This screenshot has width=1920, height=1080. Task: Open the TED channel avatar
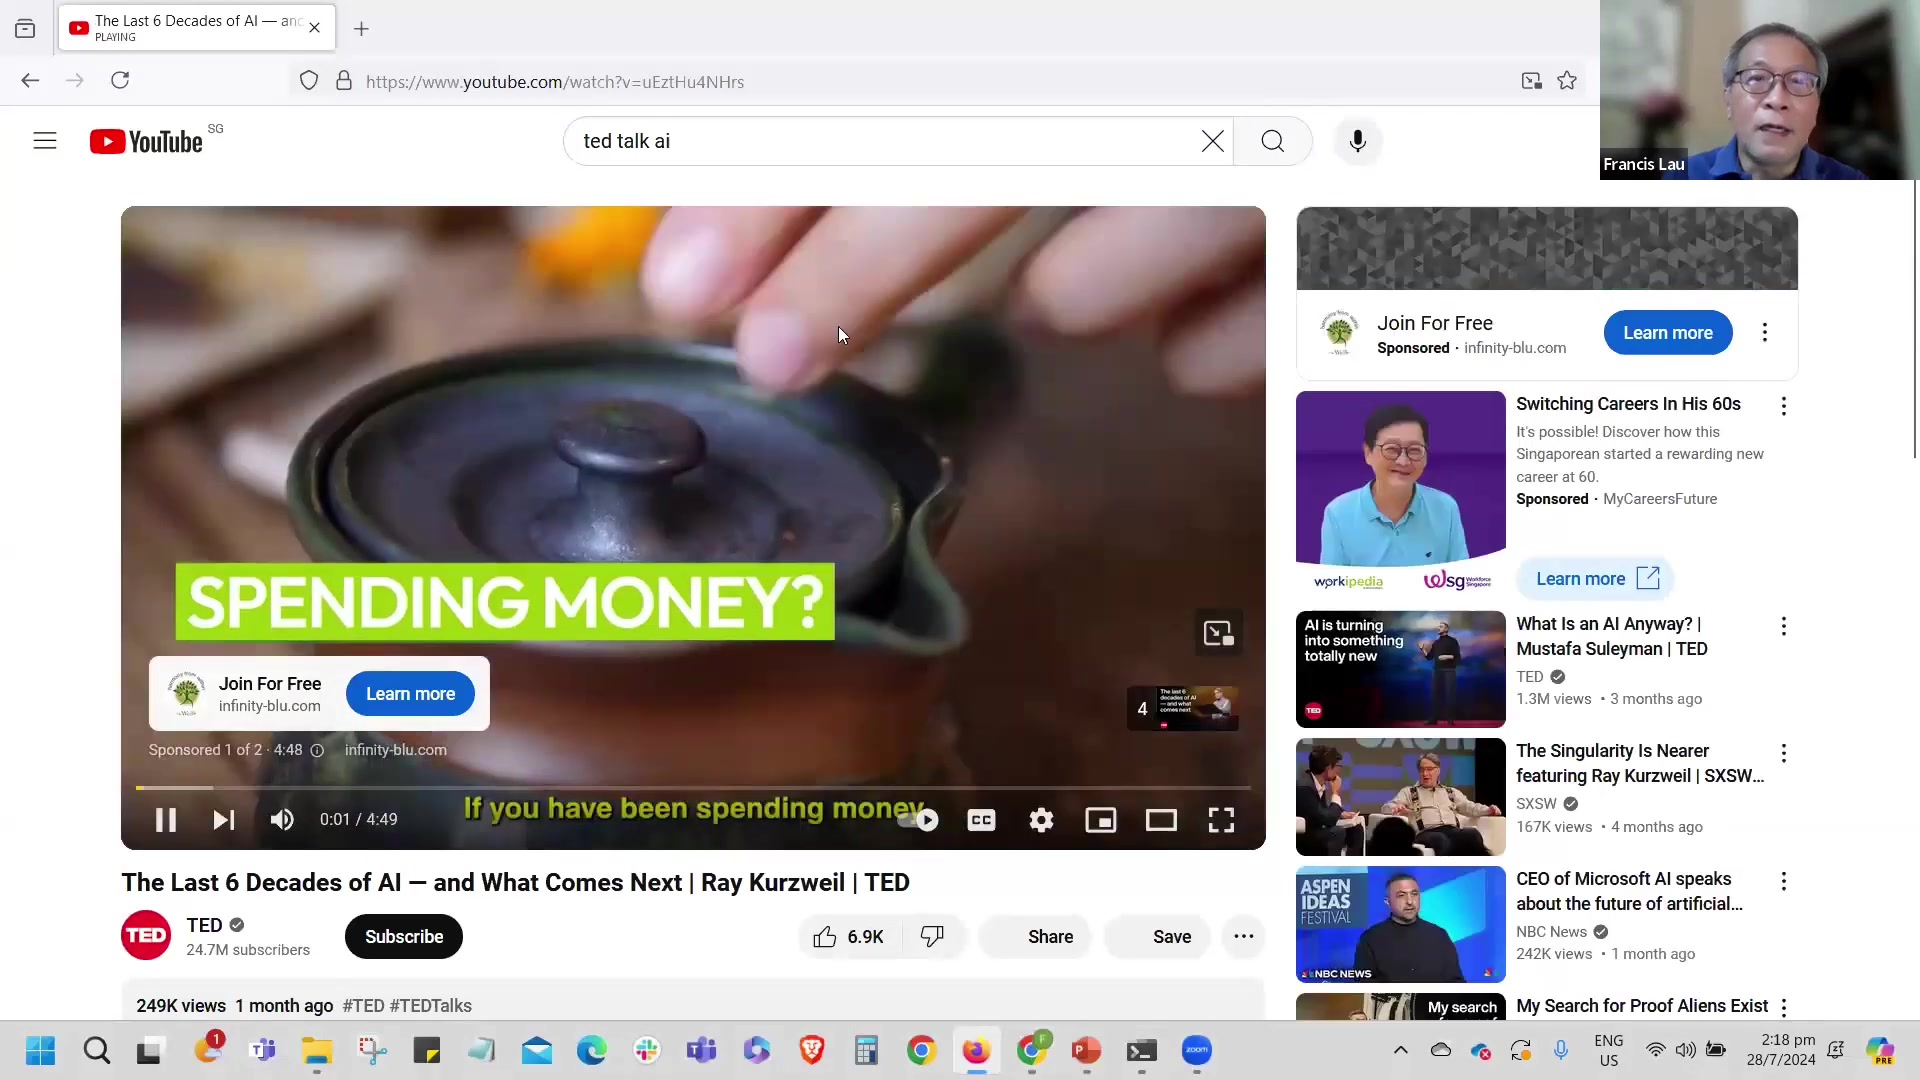click(x=146, y=936)
